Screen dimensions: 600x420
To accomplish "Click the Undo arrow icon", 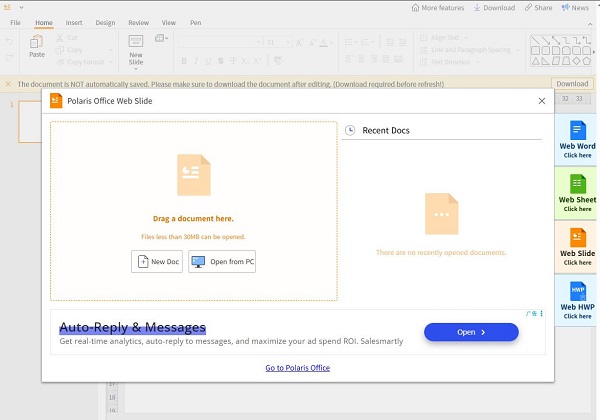I will pos(9,41).
